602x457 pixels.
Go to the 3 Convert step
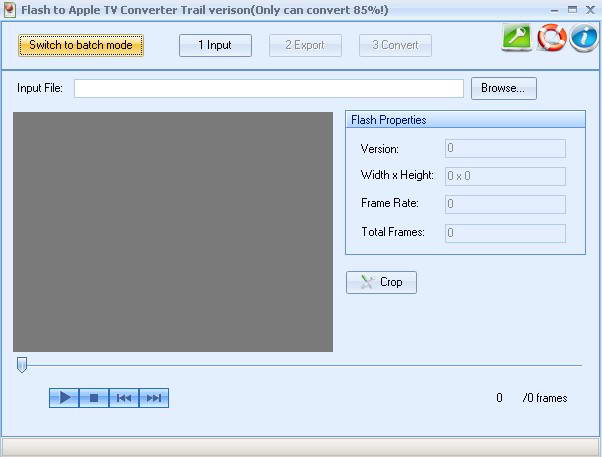(x=395, y=45)
